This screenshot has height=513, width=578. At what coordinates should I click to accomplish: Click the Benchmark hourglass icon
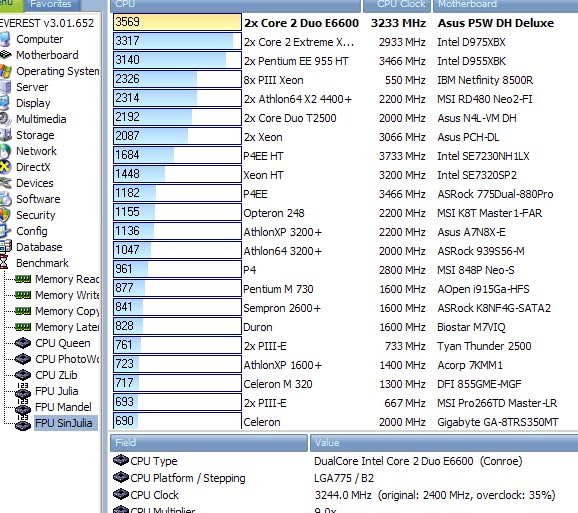[x=4, y=263]
